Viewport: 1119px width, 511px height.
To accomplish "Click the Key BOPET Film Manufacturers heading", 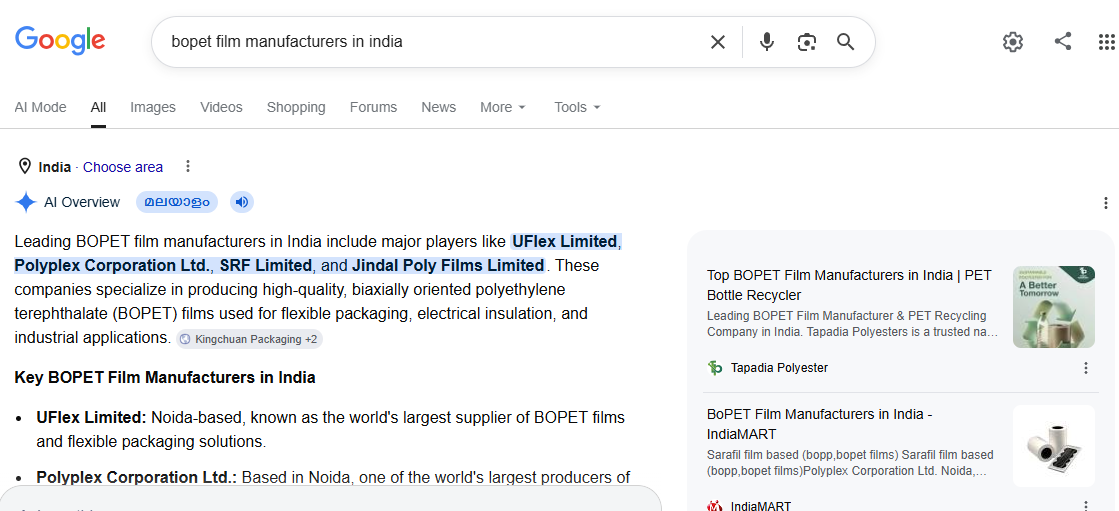I will [x=165, y=378].
